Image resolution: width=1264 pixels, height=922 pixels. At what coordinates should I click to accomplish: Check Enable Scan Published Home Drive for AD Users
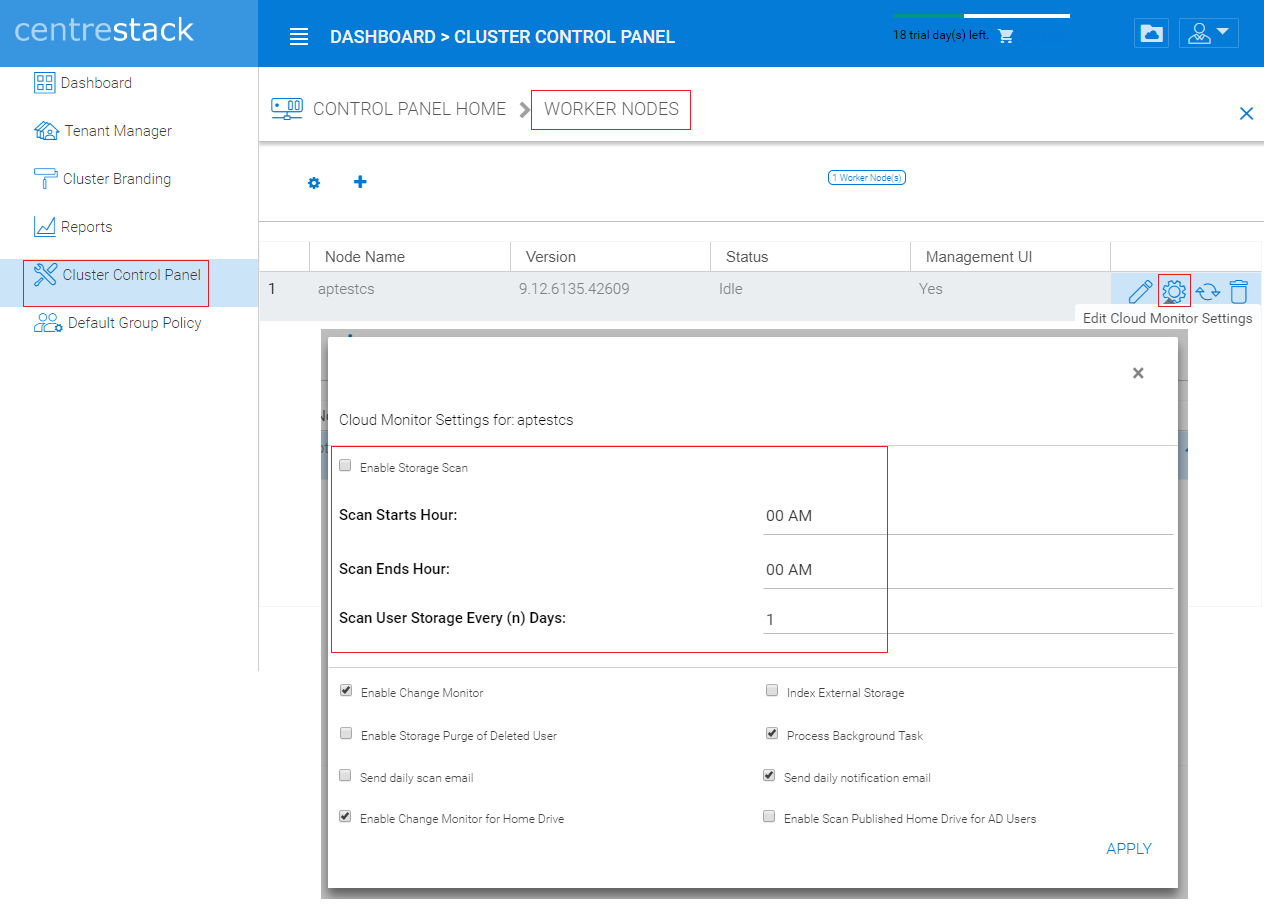(769, 817)
